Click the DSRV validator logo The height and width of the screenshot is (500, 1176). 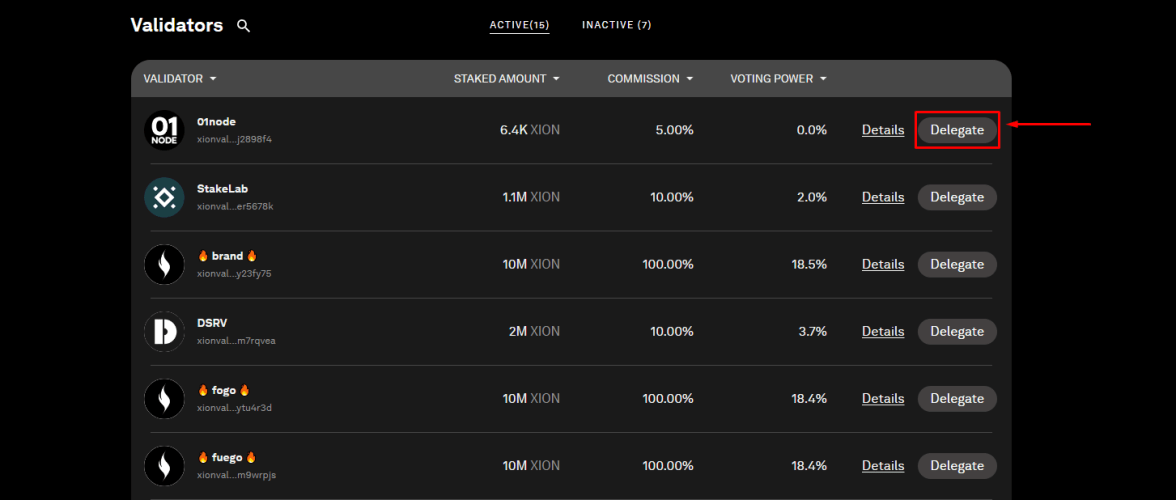[164, 331]
